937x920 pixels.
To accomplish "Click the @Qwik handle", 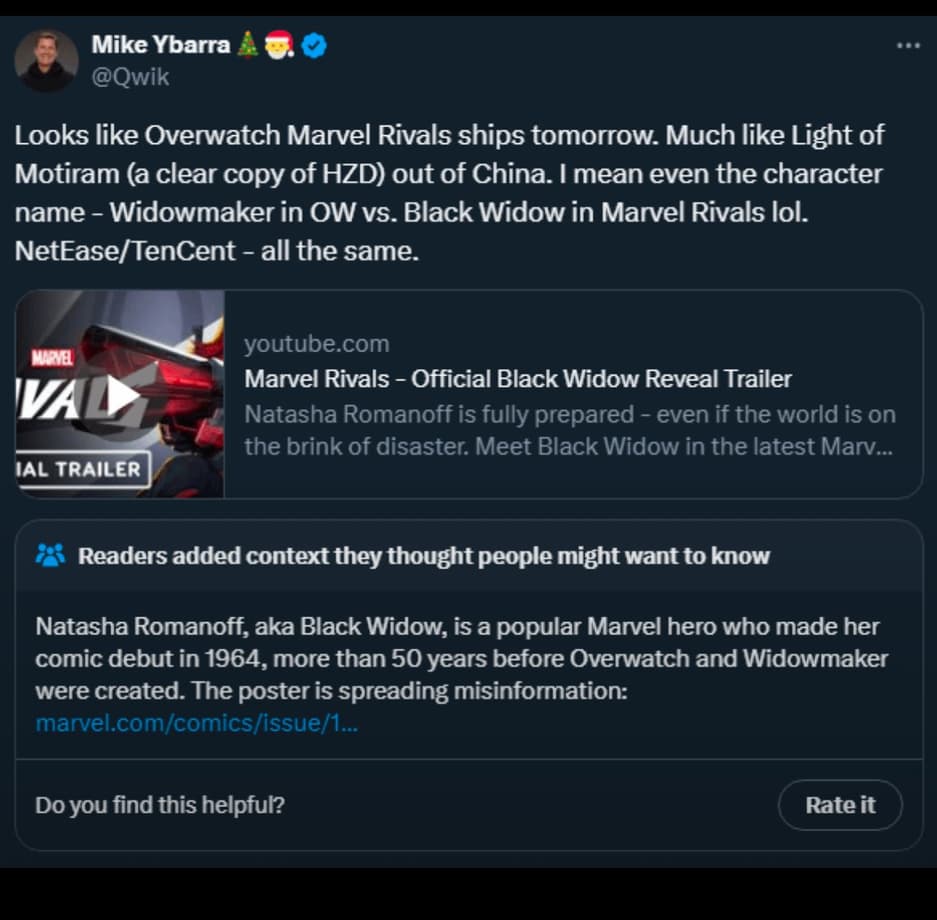I will pos(130,77).
